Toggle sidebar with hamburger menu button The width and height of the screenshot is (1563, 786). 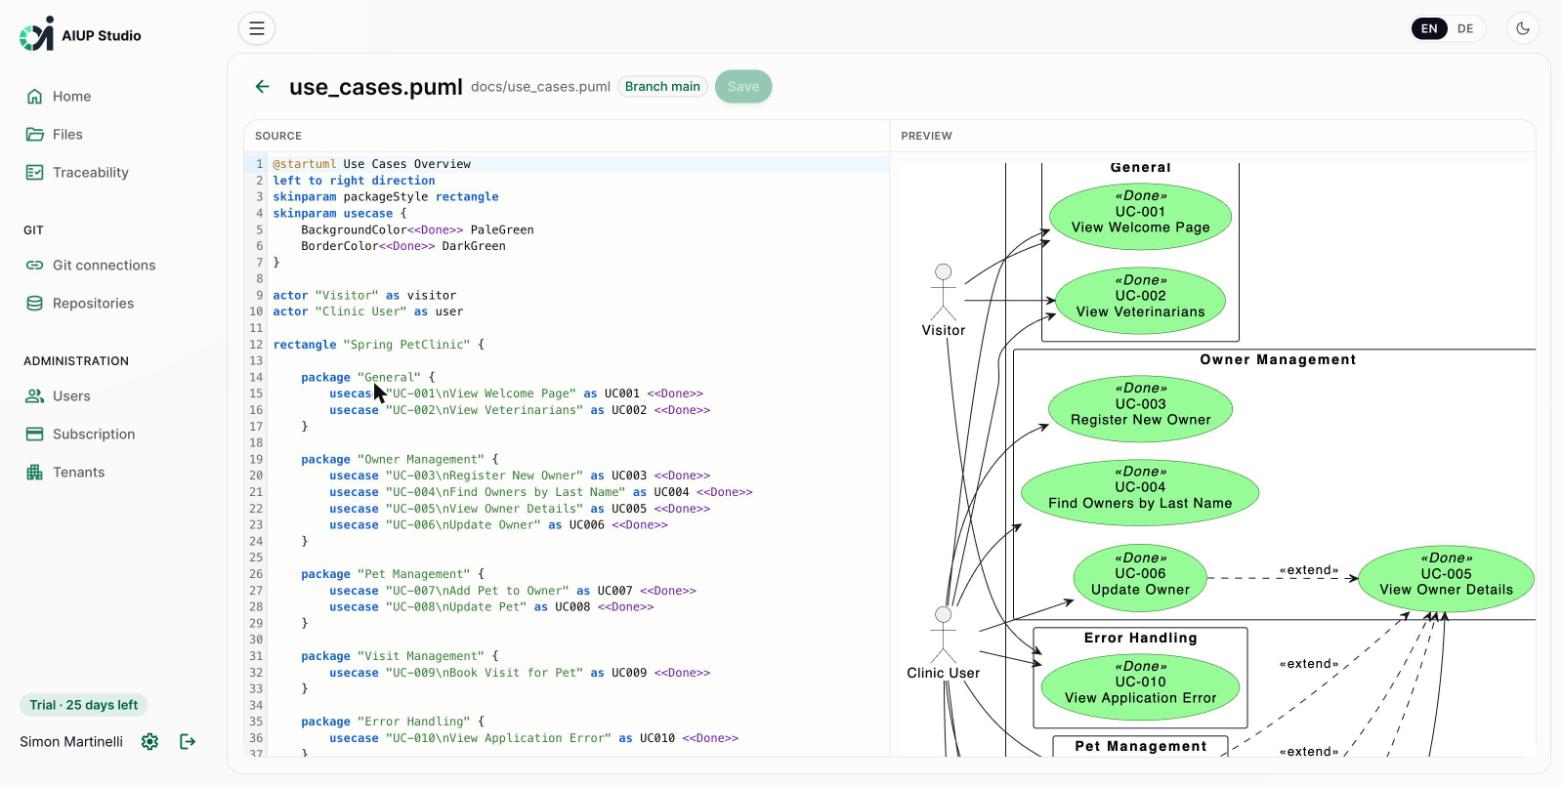click(x=257, y=29)
